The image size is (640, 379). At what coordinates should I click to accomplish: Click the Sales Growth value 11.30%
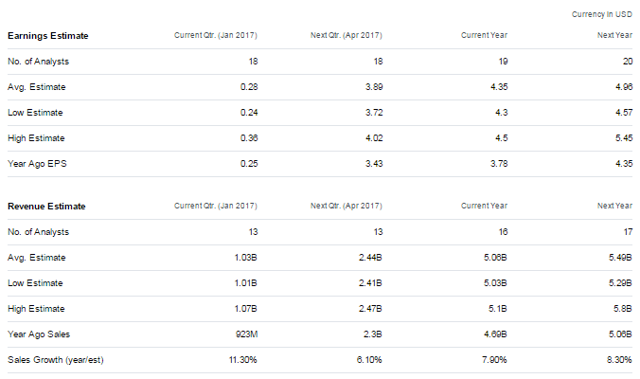[243, 360]
